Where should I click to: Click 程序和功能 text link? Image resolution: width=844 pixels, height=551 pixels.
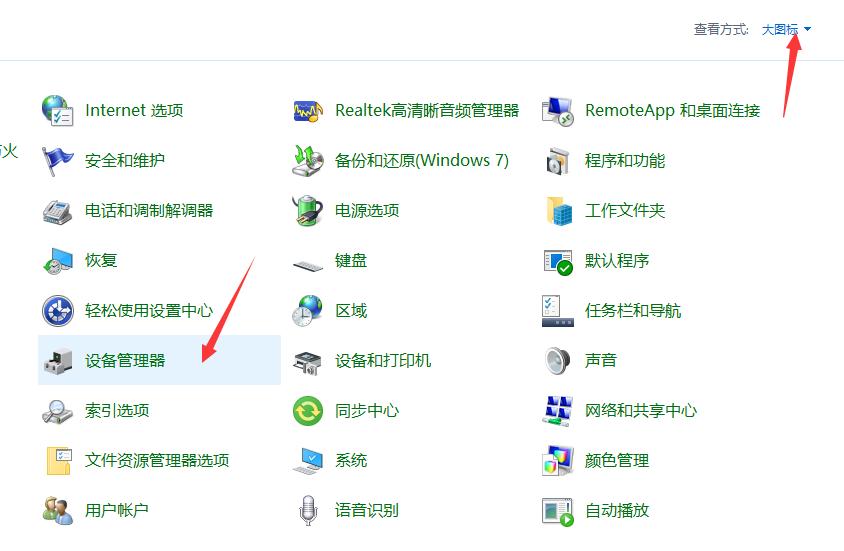(625, 160)
